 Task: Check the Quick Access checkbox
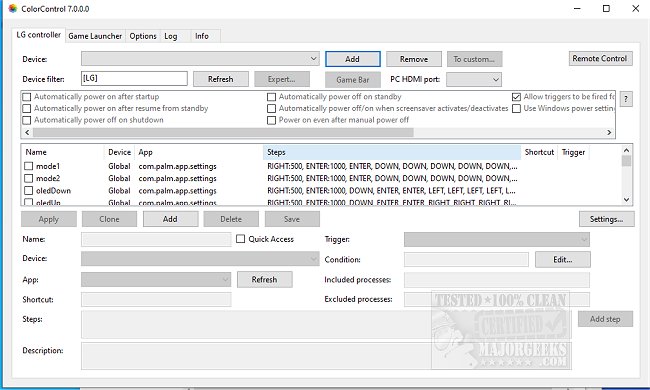(240, 239)
